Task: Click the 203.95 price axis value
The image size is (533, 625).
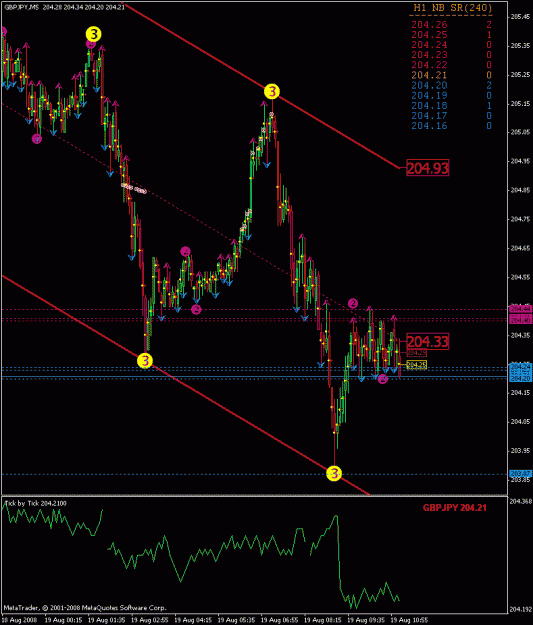Action: click(521, 450)
